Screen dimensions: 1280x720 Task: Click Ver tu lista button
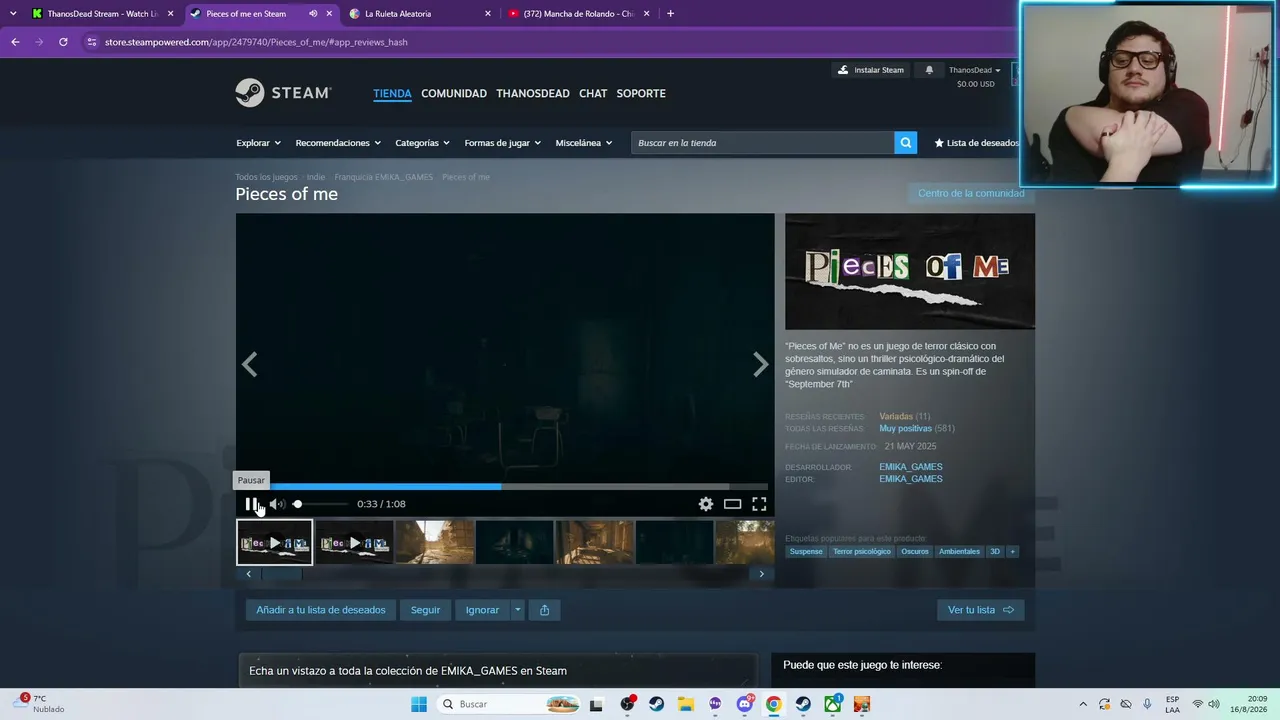pos(981,610)
